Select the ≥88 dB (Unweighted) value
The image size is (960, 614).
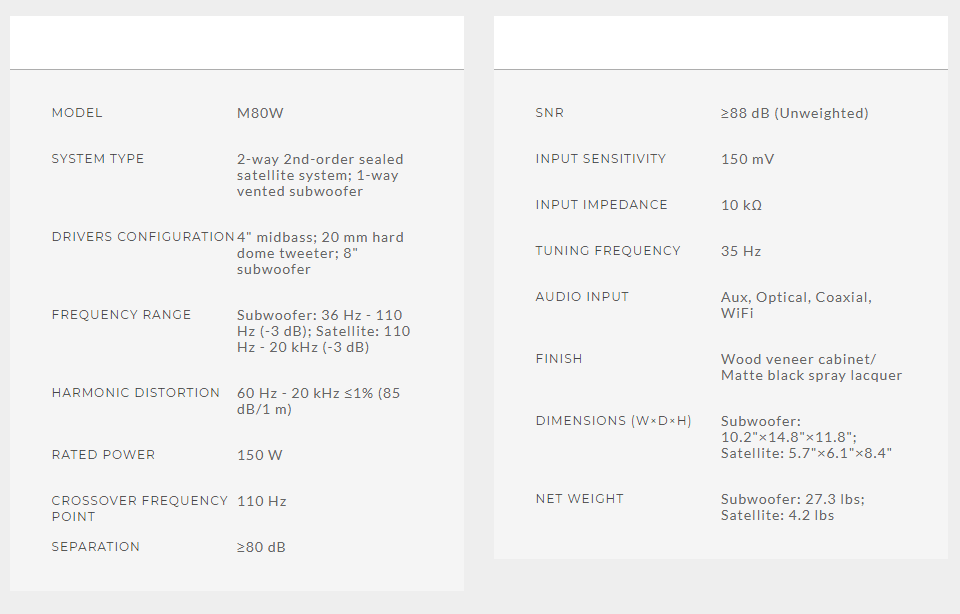(x=795, y=113)
